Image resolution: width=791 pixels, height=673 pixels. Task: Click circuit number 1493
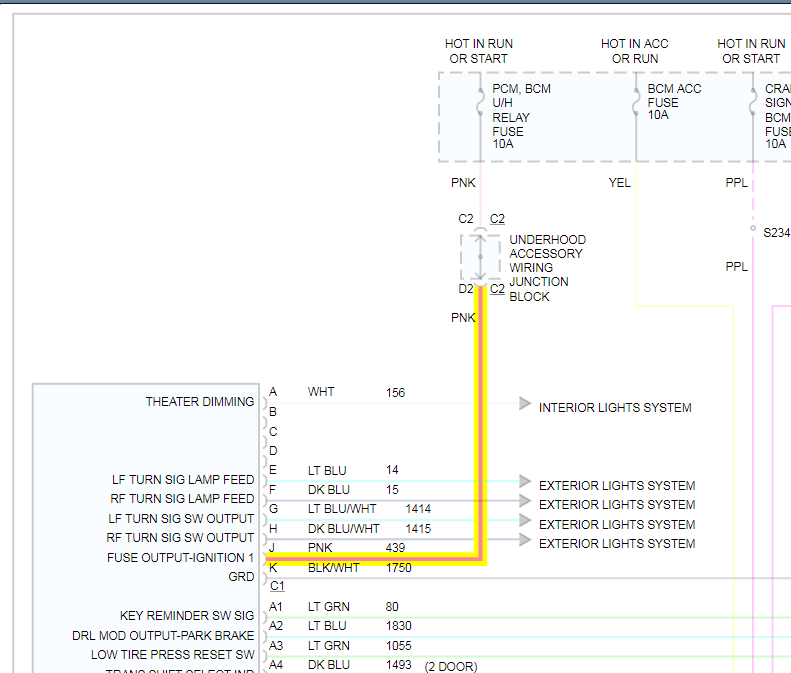[399, 664]
